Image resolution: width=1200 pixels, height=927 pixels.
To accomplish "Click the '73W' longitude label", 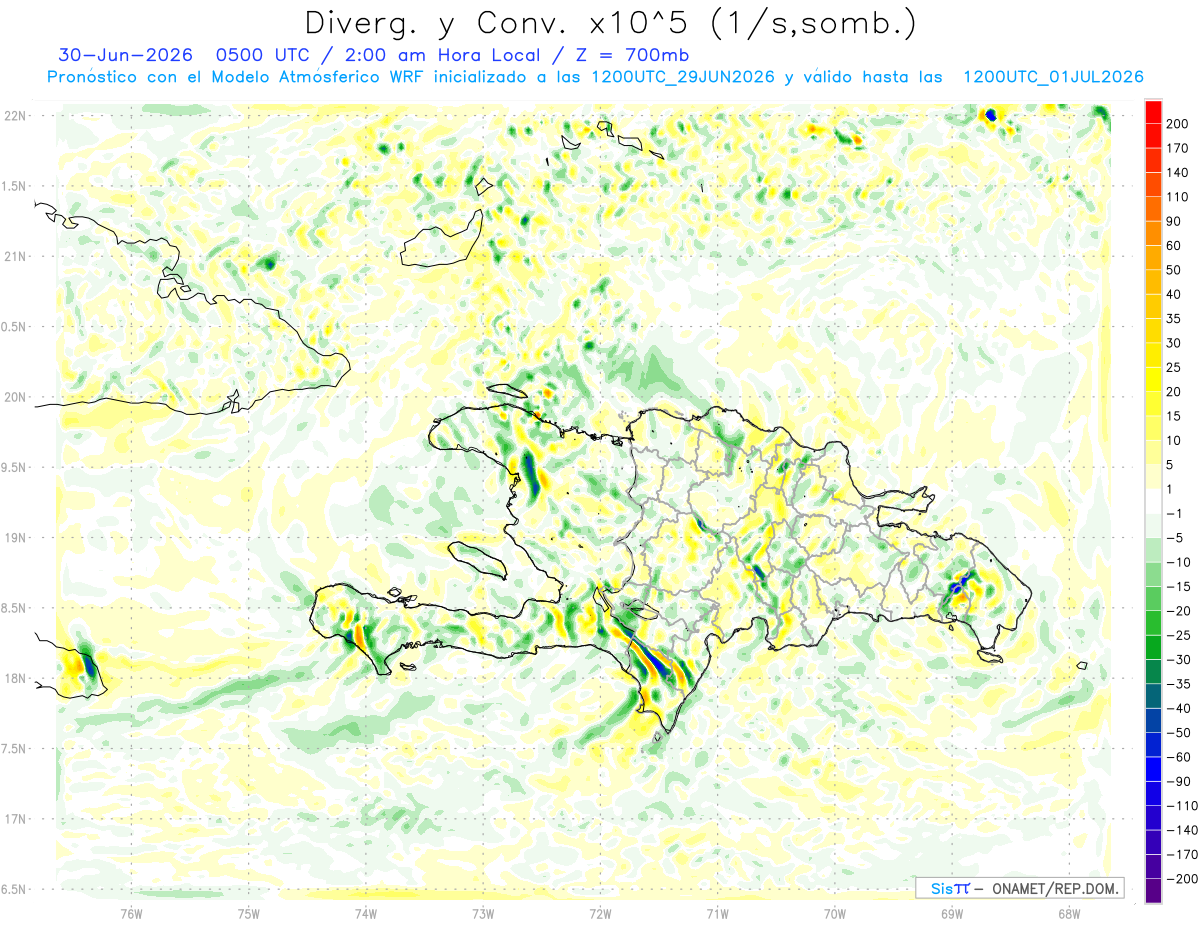I will (x=483, y=913).
